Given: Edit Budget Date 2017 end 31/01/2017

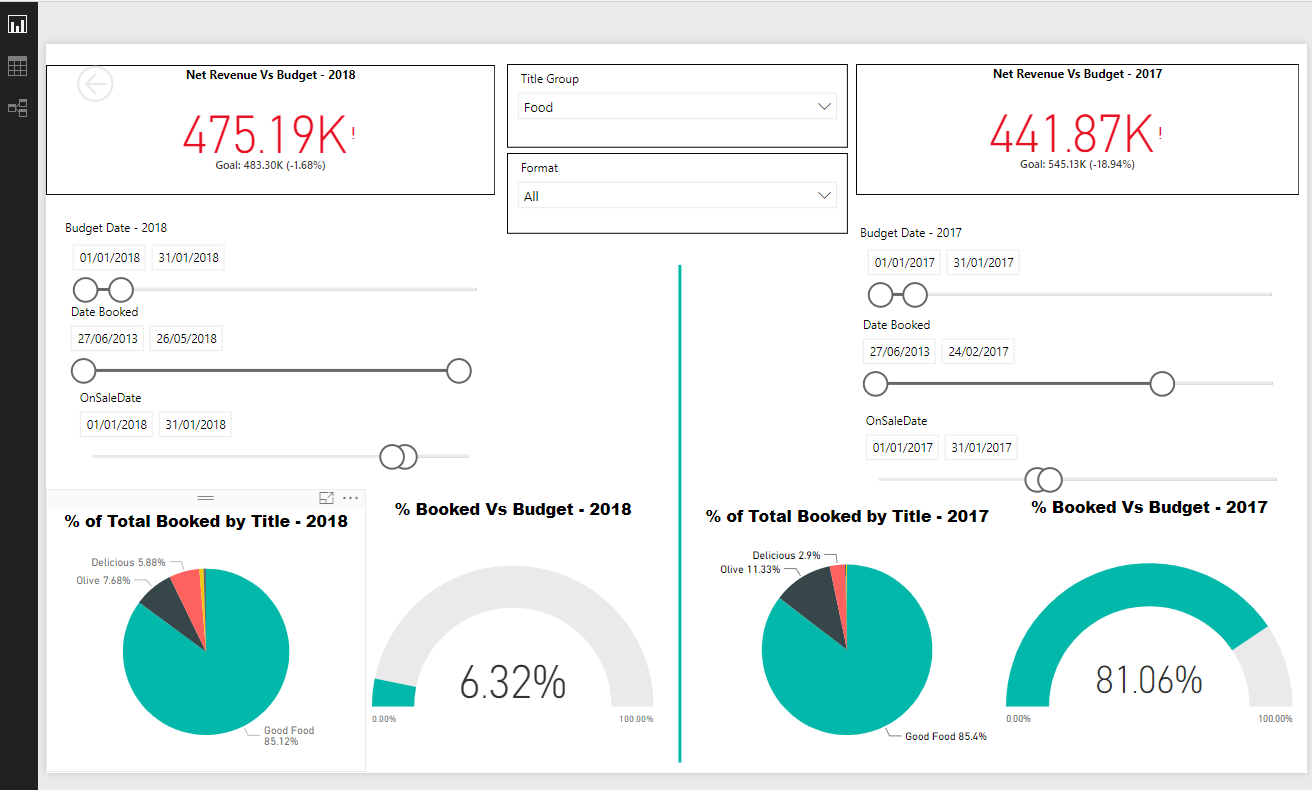Looking at the screenshot, I should (x=984, y=263).
